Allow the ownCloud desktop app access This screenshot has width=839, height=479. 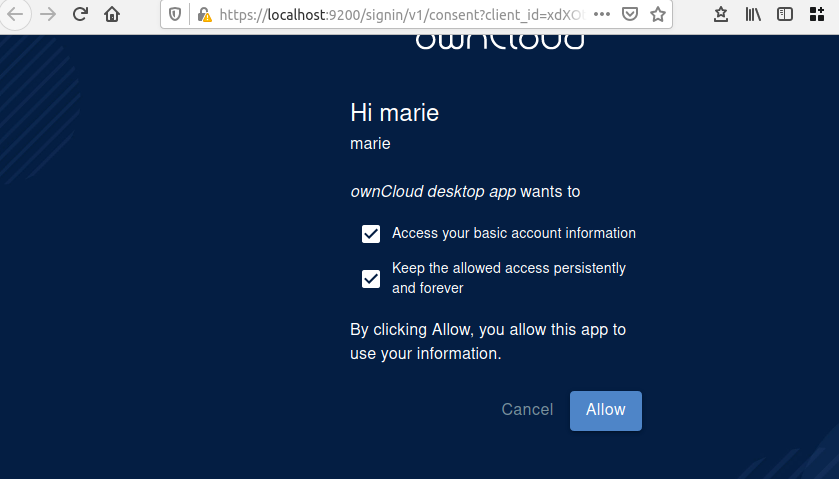[x=606, y=410]
